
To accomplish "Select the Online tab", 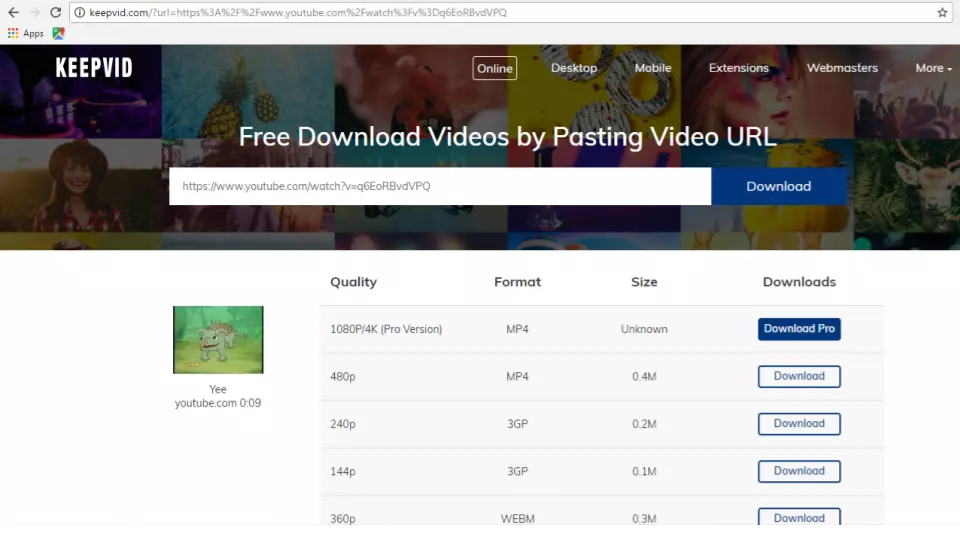I will [495, 68].
